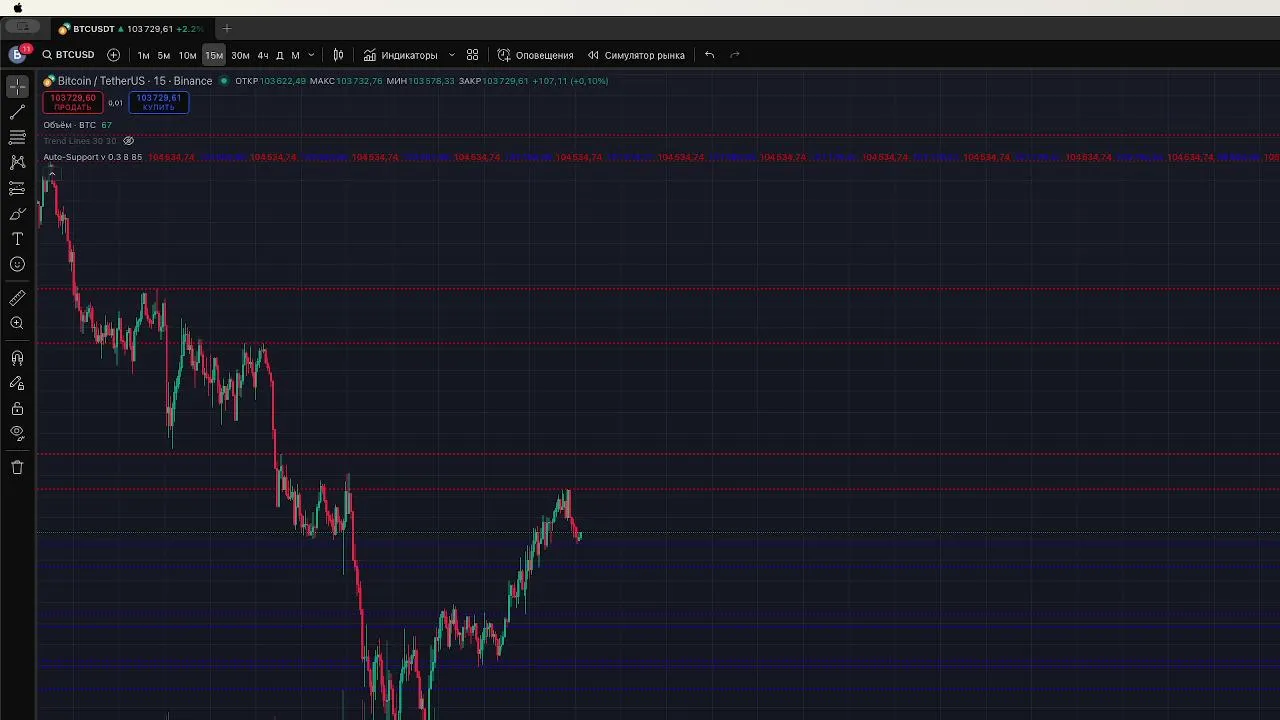Select the 15м timeframe
Image resolution: width=1280 pixels, height=720 pixels.
(214, 56)
